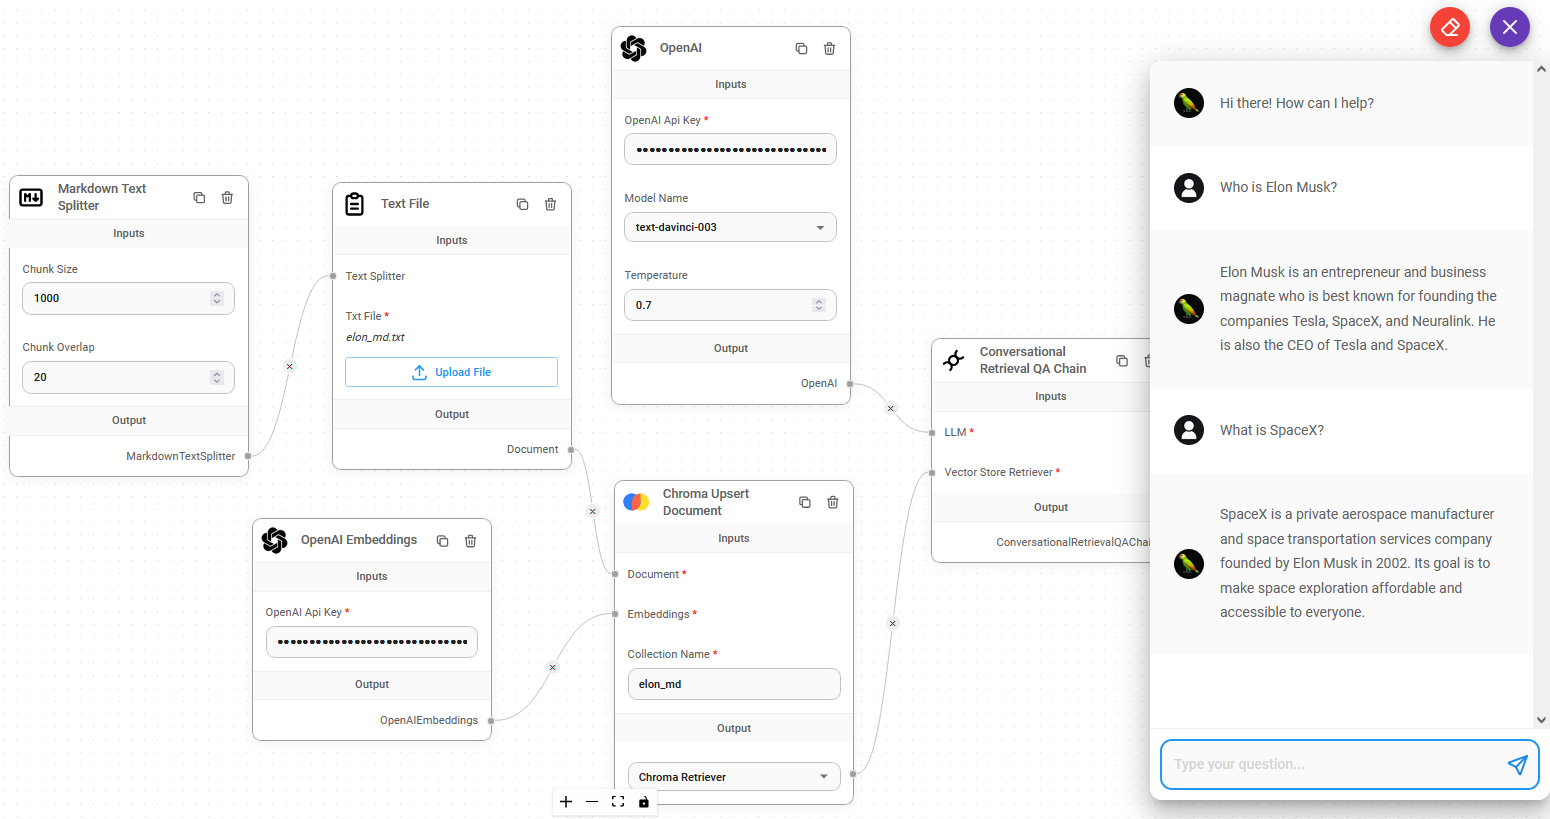Focus the Chunk Size input field
The height and width of the screenshot is (819, 1550).
(x=128, y=298)
